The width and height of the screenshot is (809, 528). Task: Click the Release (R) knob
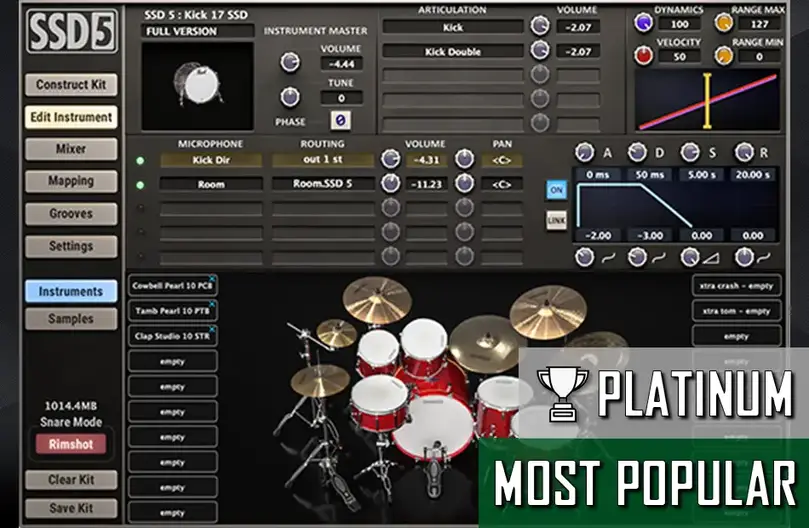744,152
